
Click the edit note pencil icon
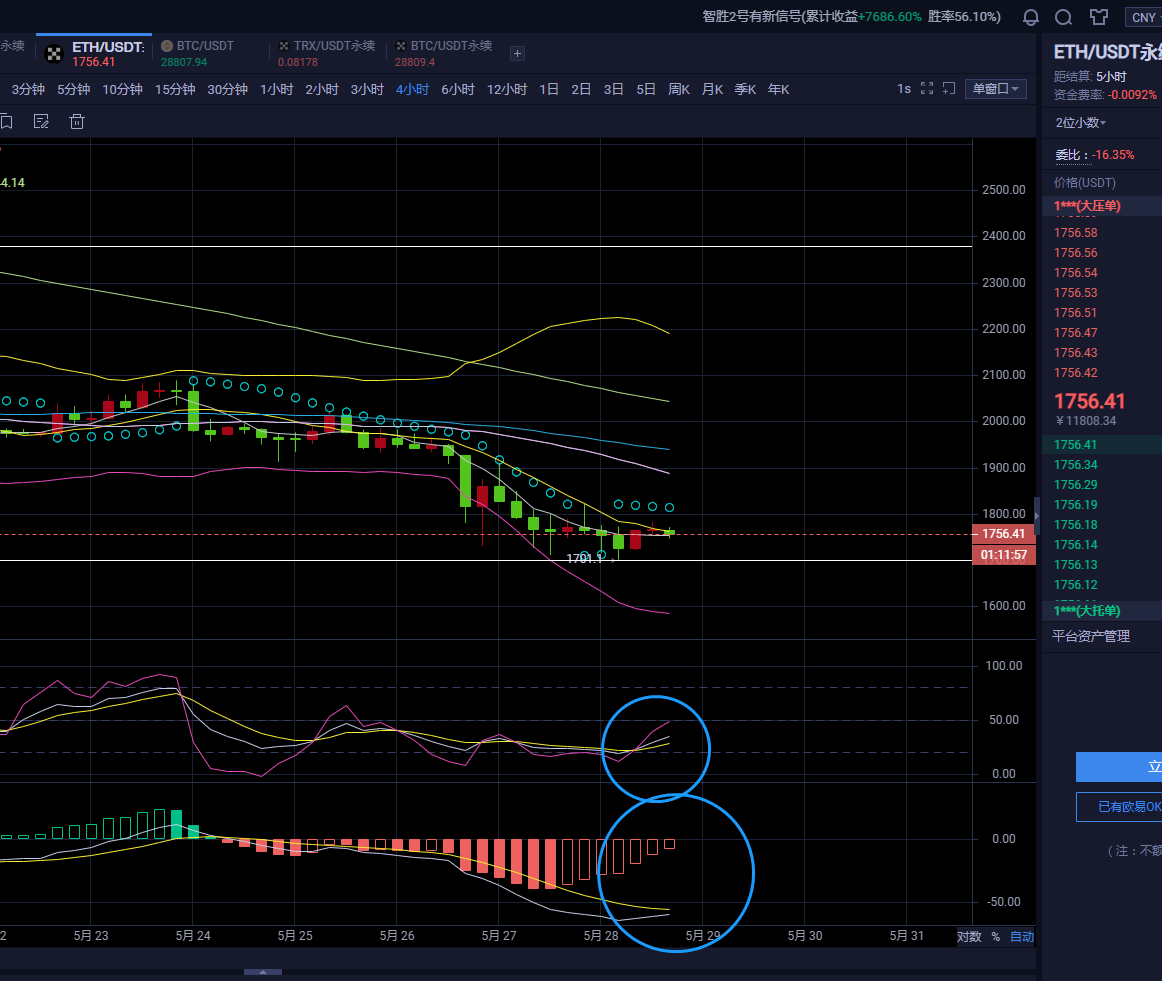[x=41, y=122]
